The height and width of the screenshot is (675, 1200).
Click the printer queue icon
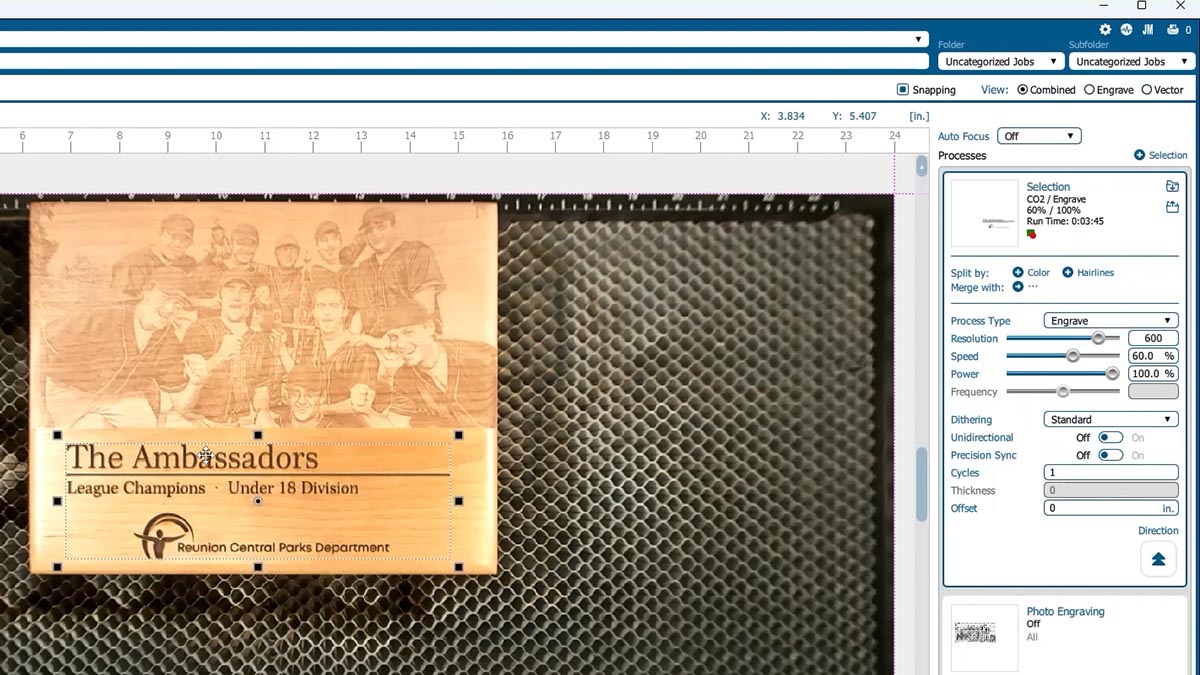coord(1173,30)
